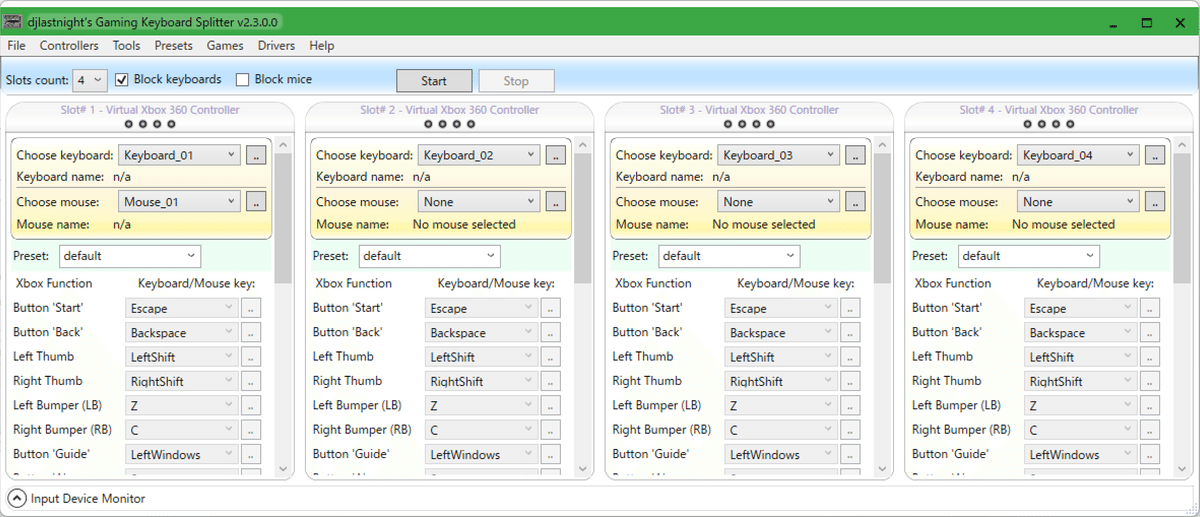Click Slot 3 Button 'Guide' key '..' button
The height and width of the screenshot is (517, 1200).
click(x=850, y=454)
